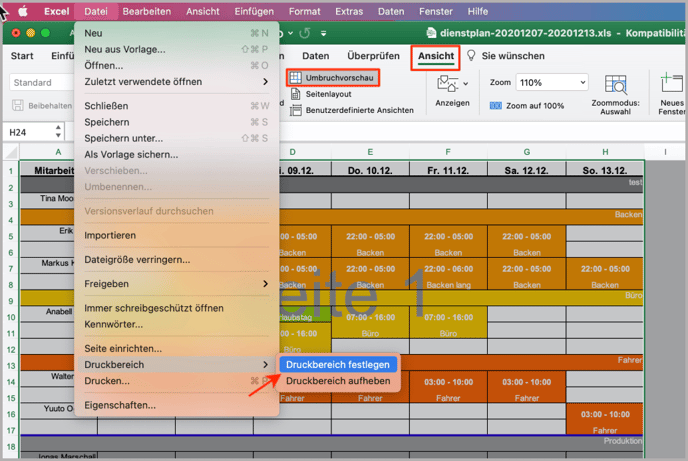
Task: Click the So. 13.12. header cell
Action: 605,170
